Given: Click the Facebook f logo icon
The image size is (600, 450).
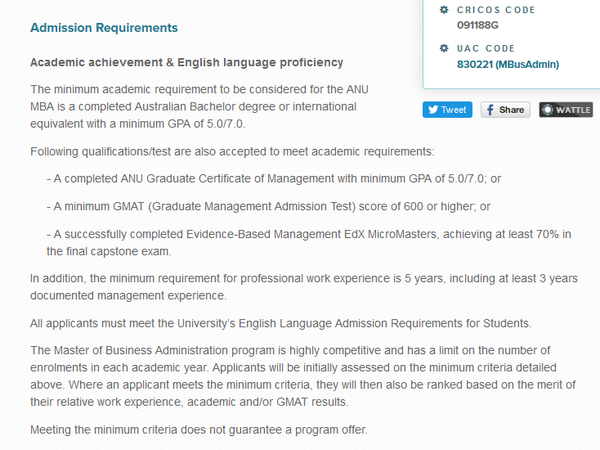Looking at the screenshot, I should click(490, 110).
